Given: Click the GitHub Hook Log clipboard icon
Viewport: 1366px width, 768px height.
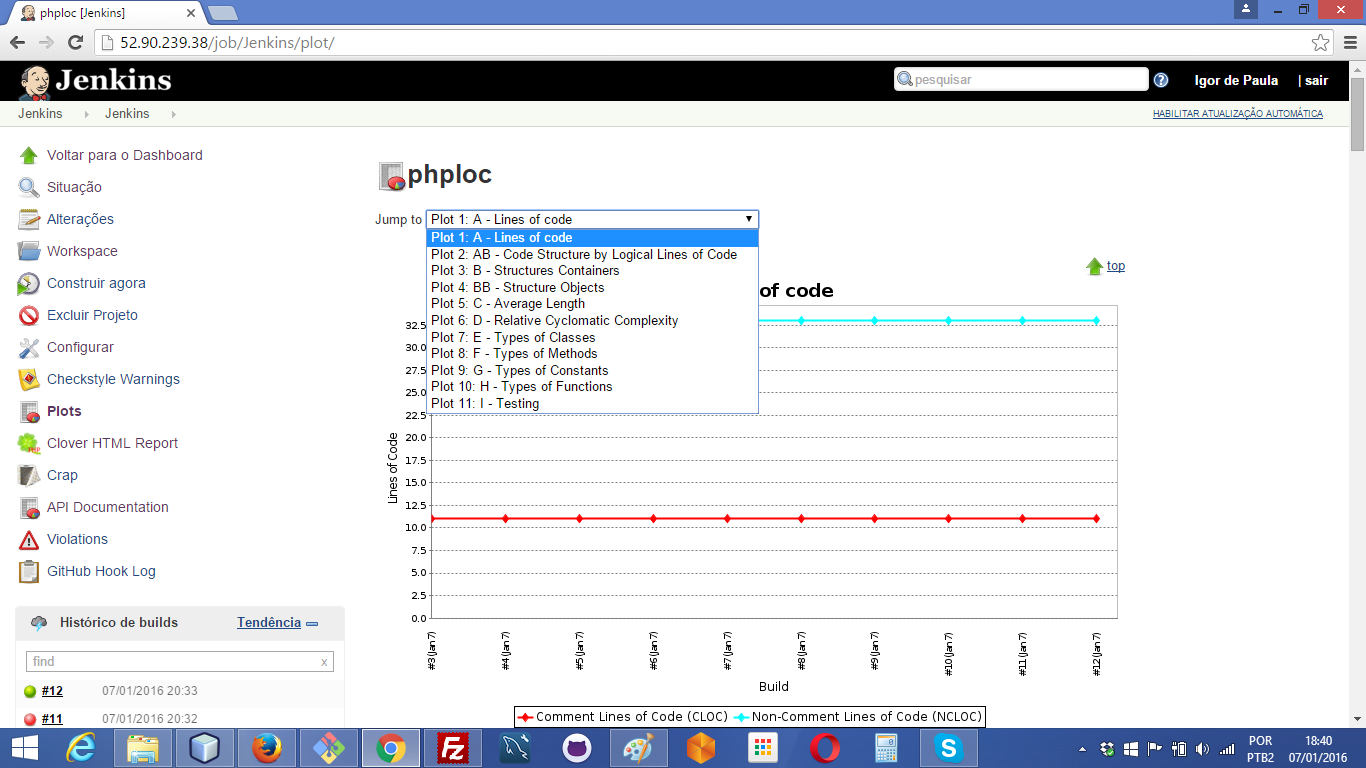Looking at the screenshot, I should click(x=29, y=571).
